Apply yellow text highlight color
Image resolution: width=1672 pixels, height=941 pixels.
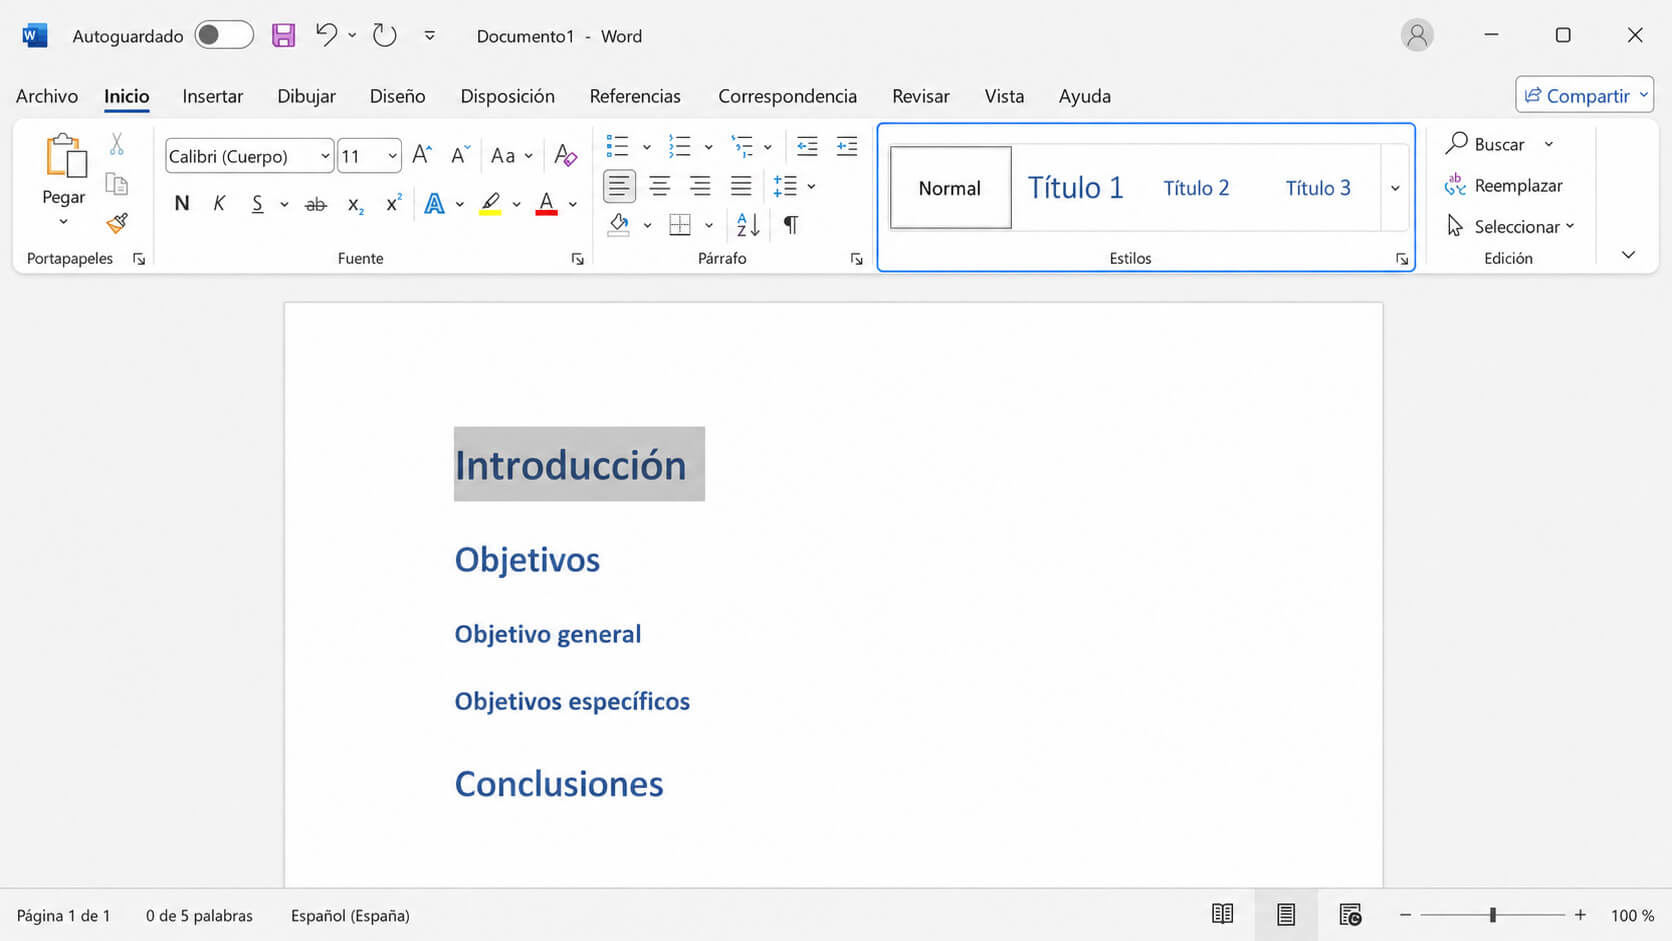[490, 204]
